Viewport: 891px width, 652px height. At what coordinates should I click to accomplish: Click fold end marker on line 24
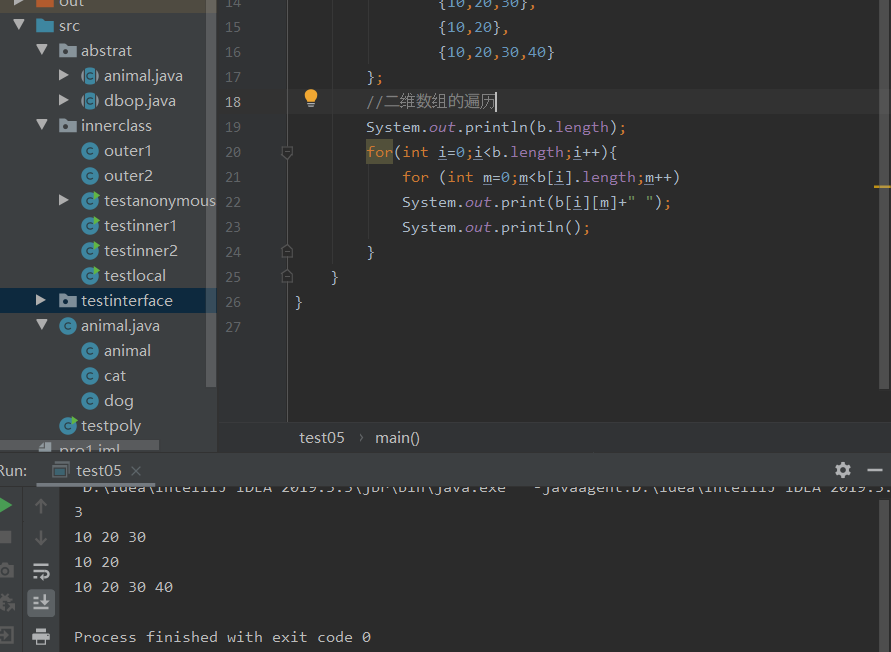pyautogui.click(x=287, y=251)
